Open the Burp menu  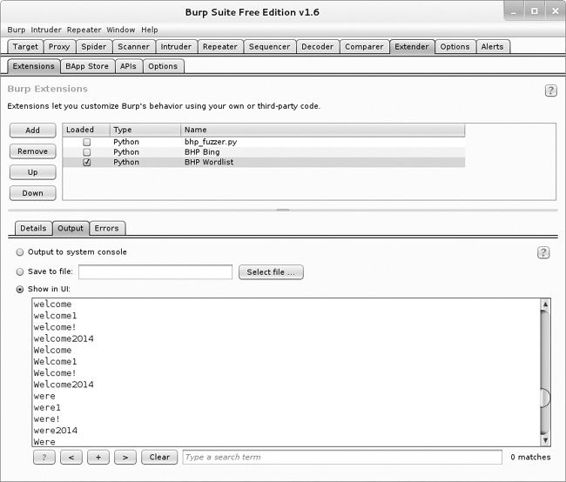[x=16, y=30]
